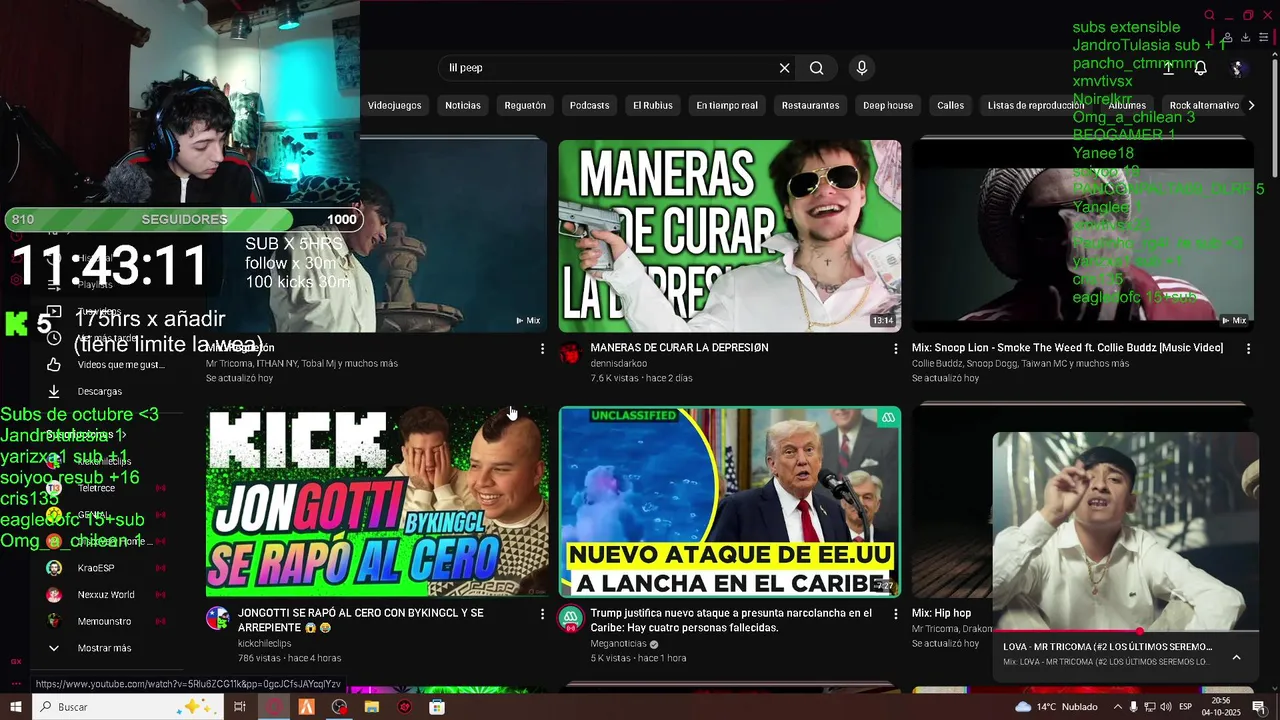Open Mix: Hip hop playlist title
This screenshot has height=720, width=1280.
941,613
